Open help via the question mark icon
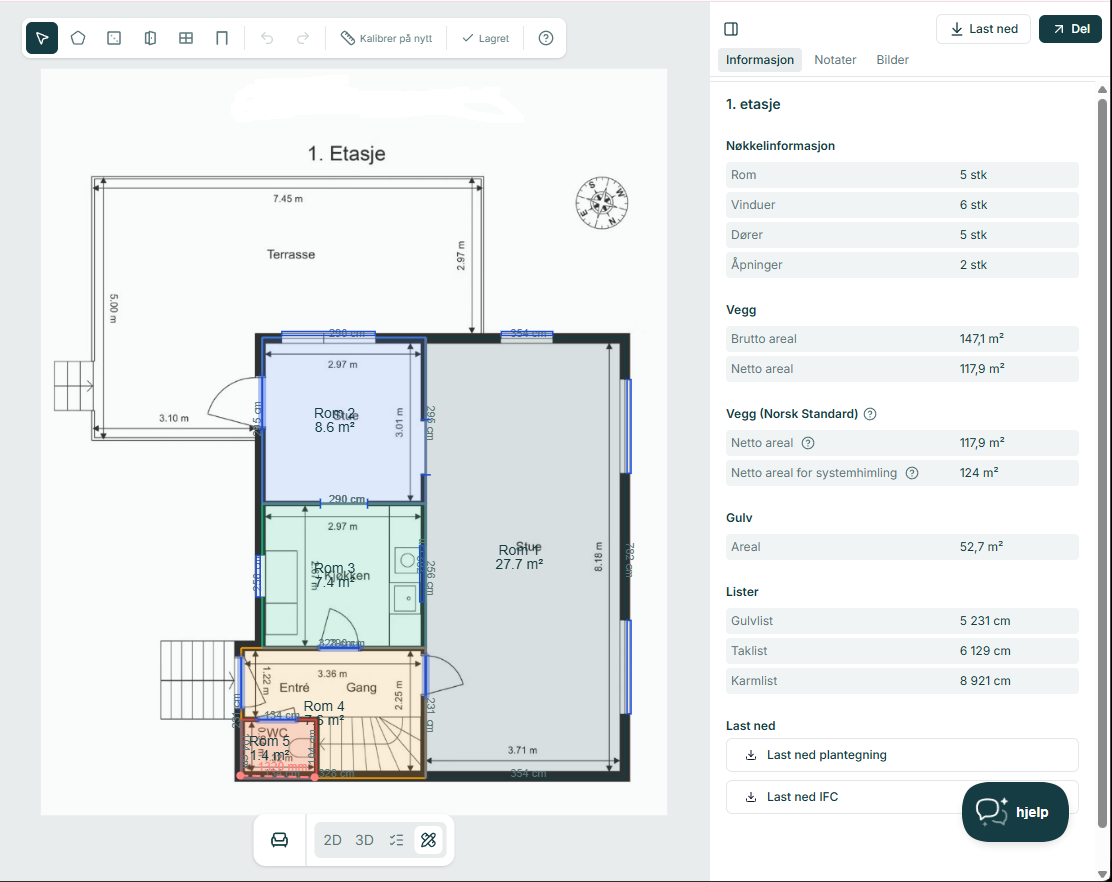 pyautogui.click(x=545, y=38)
